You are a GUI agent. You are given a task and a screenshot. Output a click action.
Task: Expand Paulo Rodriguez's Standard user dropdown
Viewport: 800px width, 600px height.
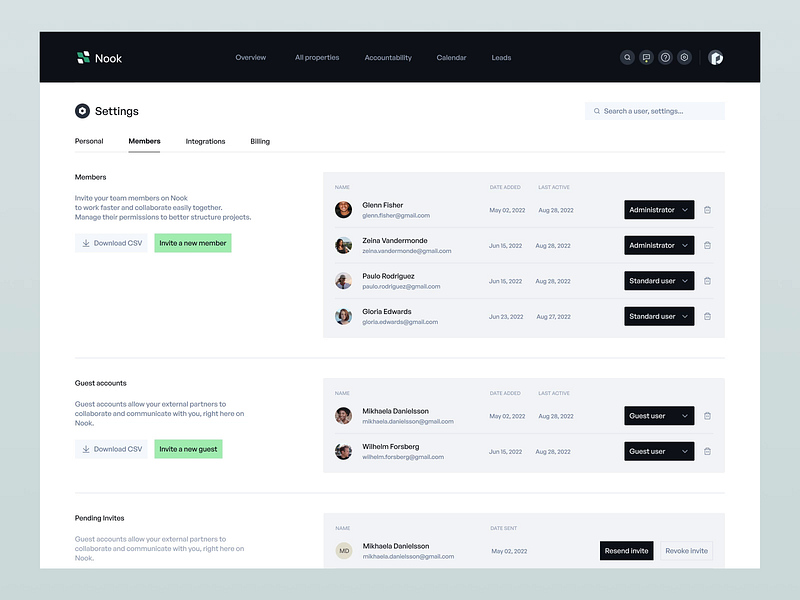659,281
